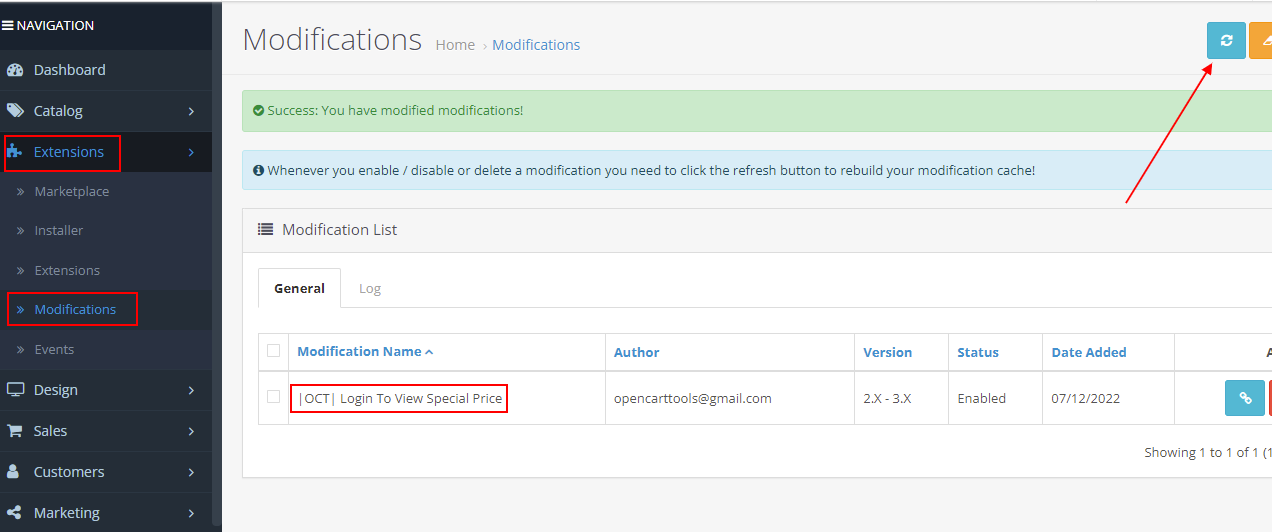Click the orange clear button

point(1260,41)
